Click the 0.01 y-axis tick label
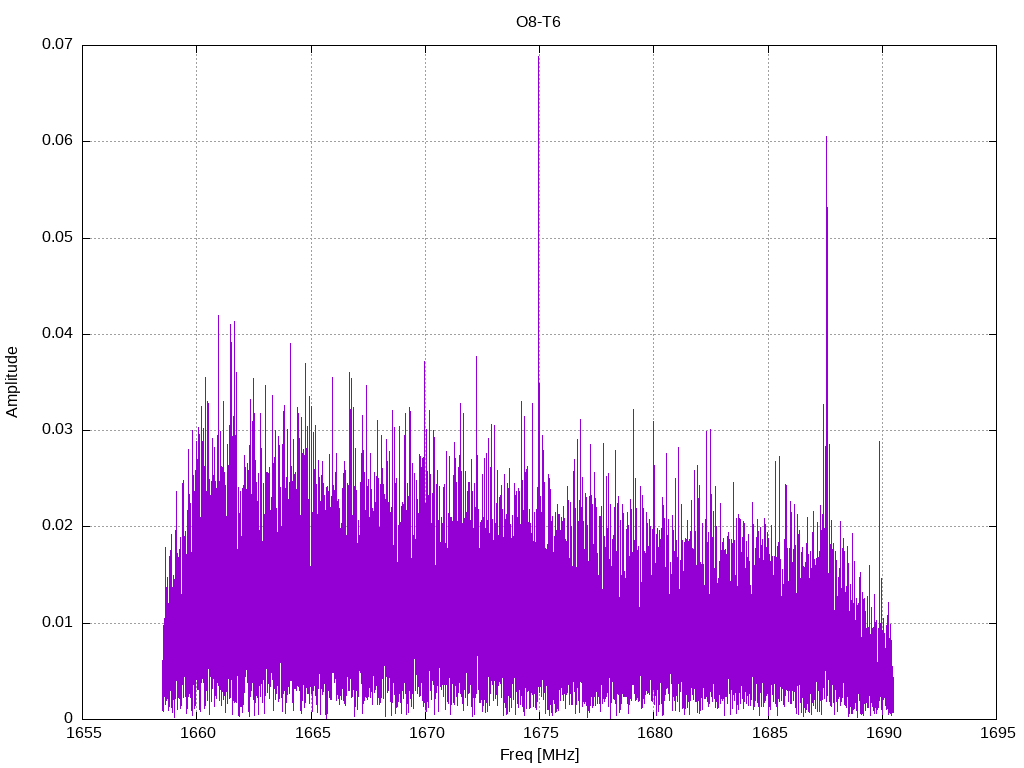This screenshot has height=768, width=1024. click(57, 622)
